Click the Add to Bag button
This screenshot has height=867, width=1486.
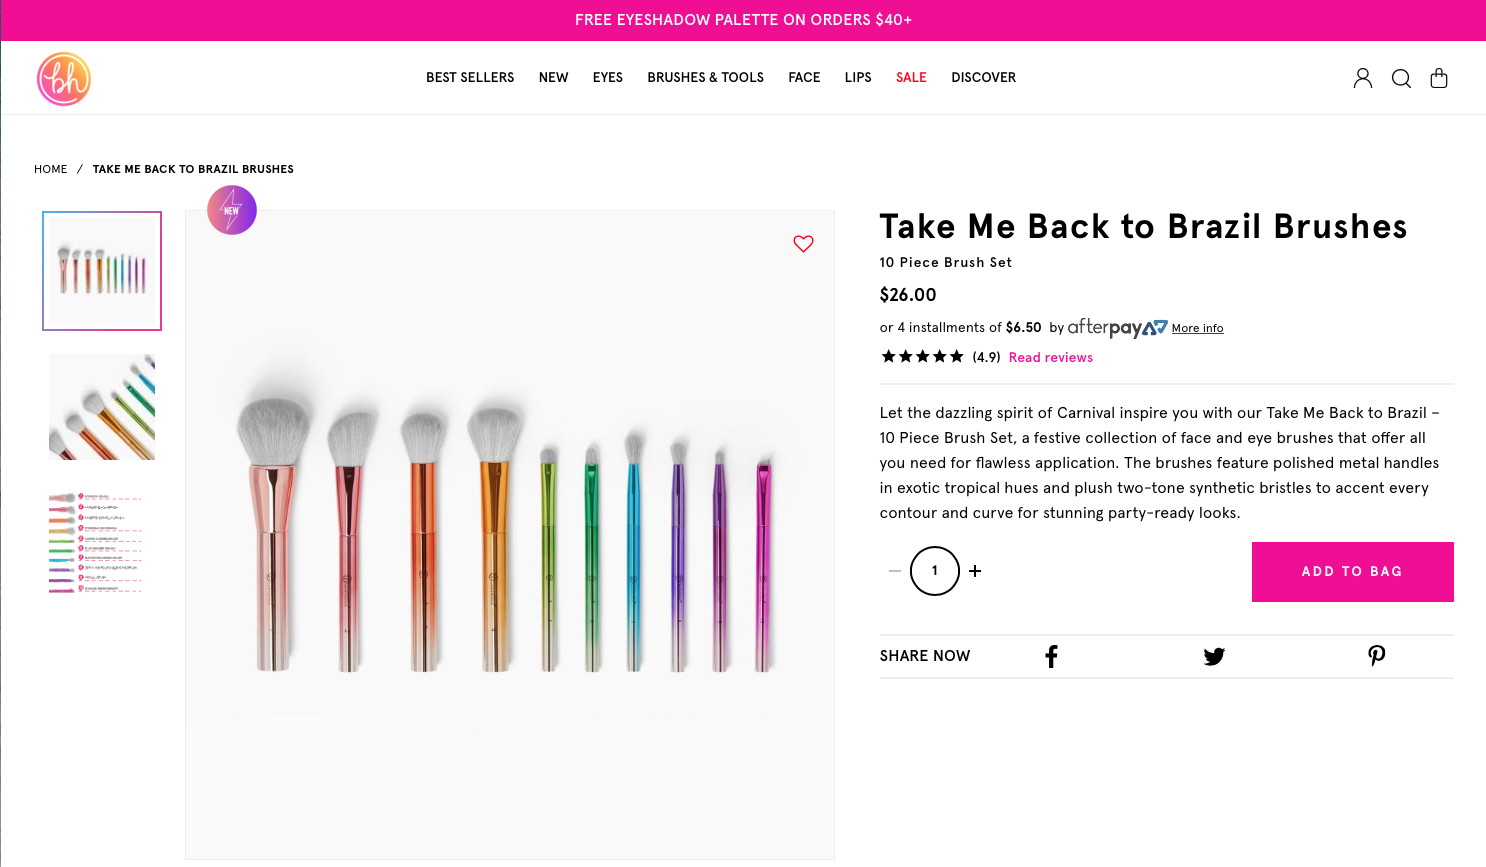pos(1353,572)
